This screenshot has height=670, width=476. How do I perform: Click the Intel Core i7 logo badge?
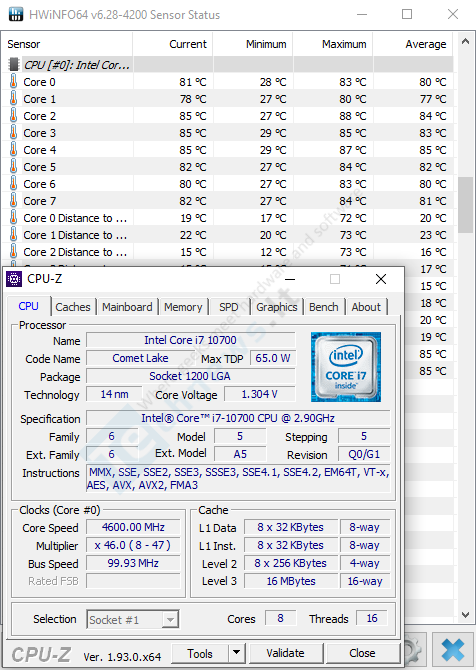(346, 367)
